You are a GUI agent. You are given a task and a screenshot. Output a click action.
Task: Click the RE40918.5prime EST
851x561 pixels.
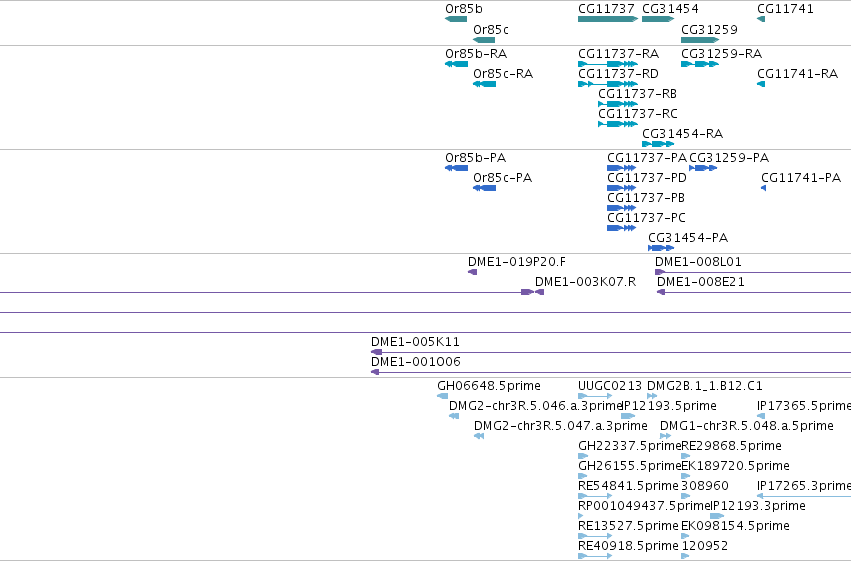click(x=595, y=556)
